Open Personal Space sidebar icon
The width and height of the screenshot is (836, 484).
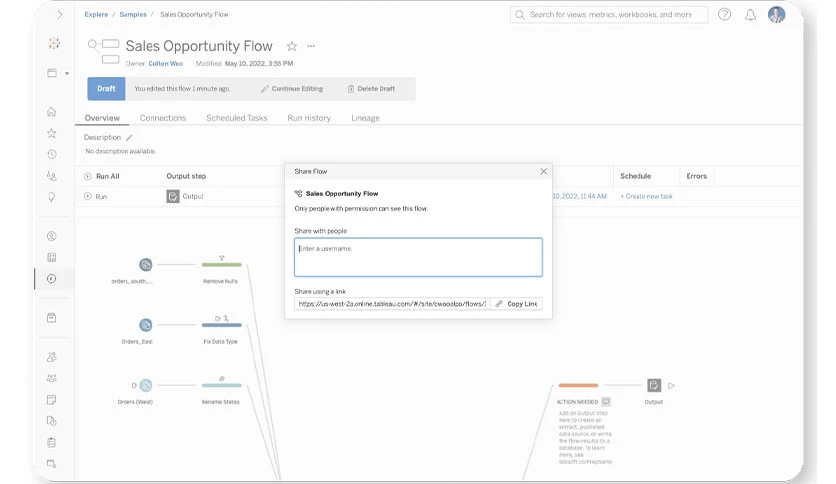pyautogui.click(x=52, y=236)
